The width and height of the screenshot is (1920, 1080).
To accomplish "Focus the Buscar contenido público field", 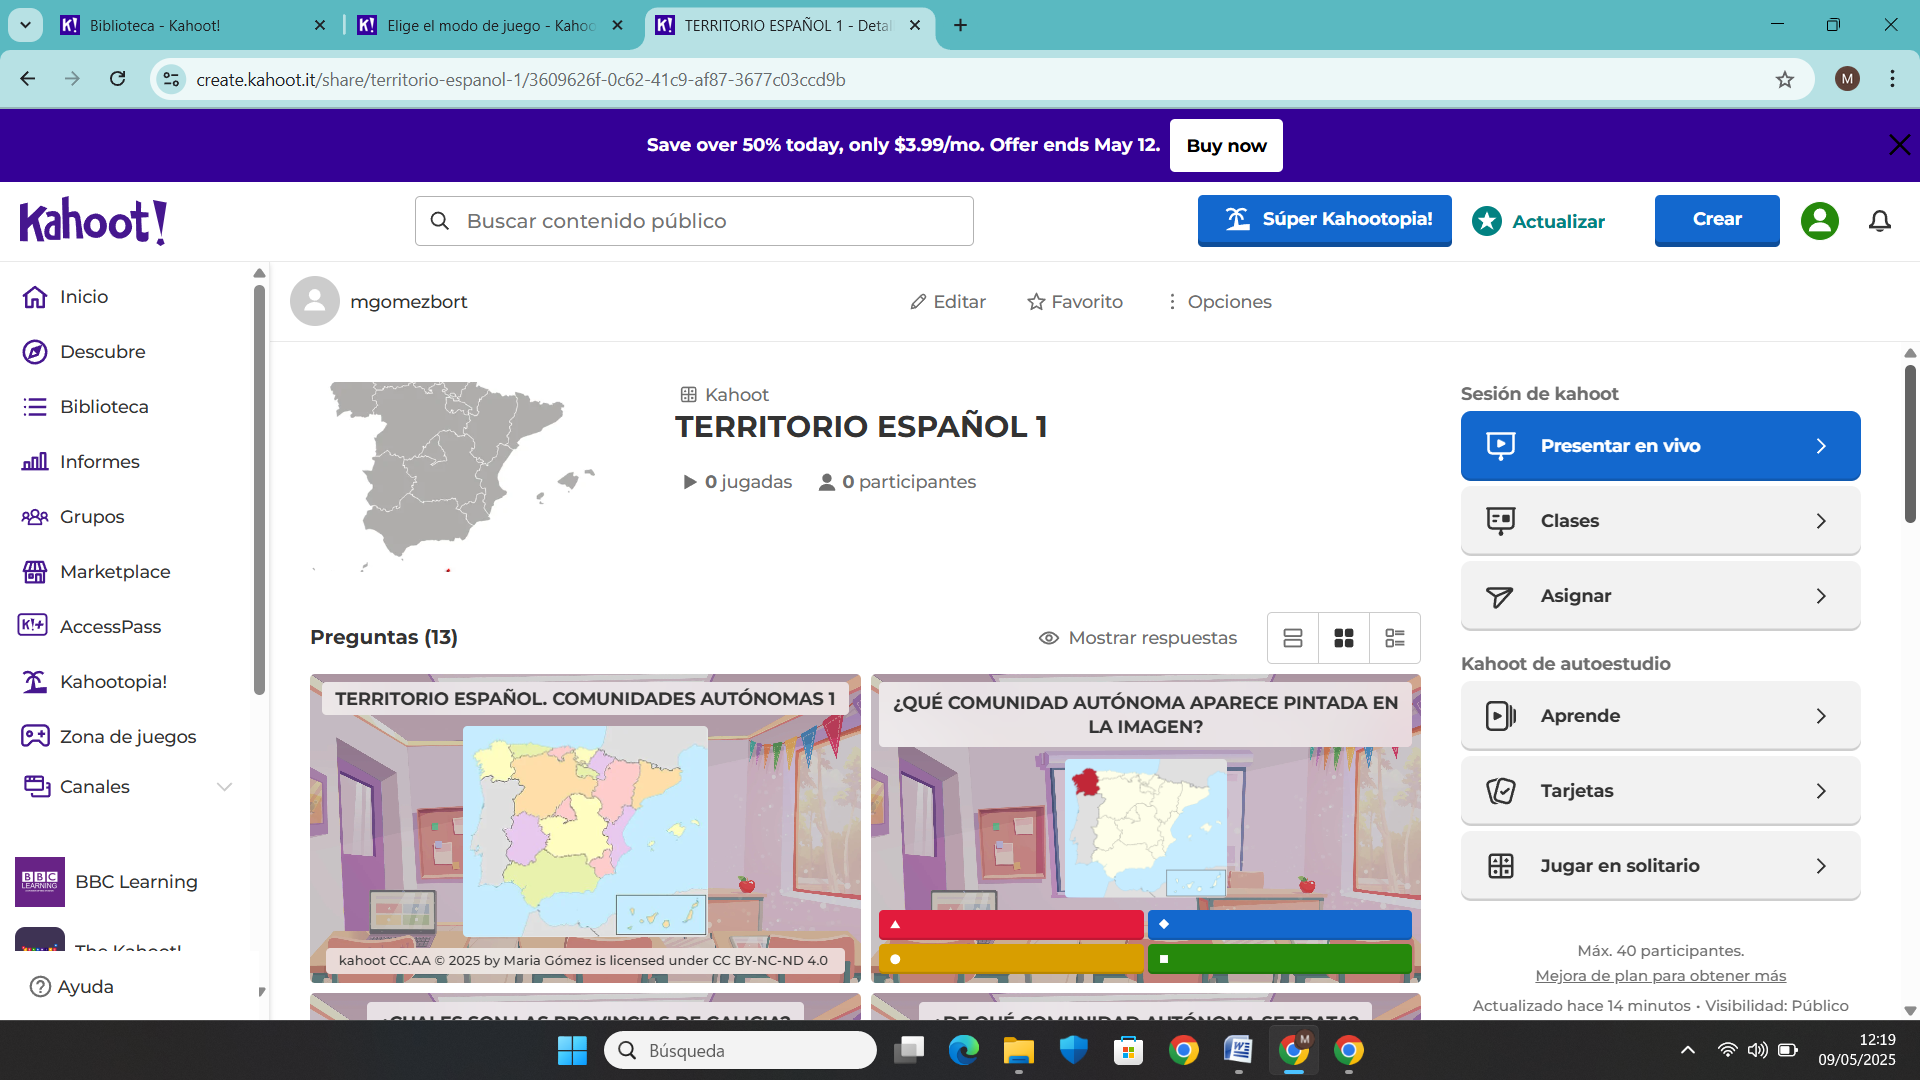I will coord(694,221).
